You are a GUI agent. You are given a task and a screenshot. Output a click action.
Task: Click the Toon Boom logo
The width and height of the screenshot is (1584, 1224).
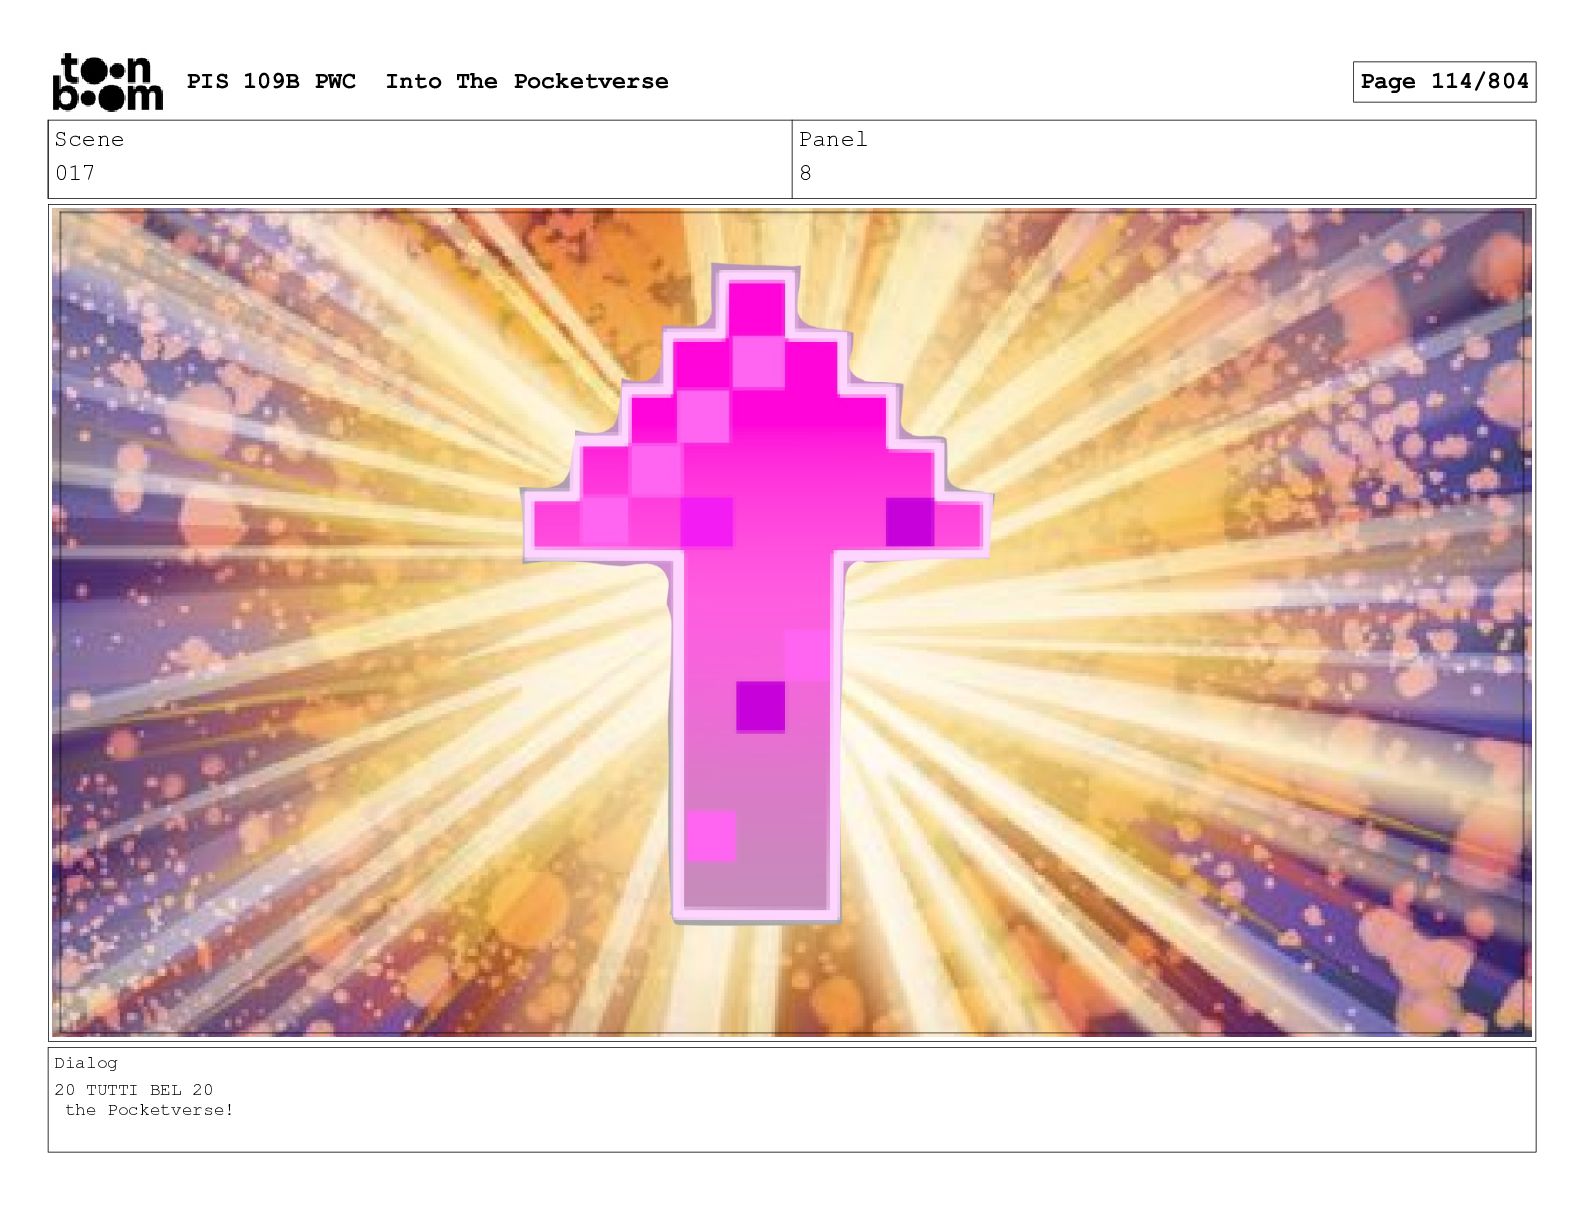[107, 82]
